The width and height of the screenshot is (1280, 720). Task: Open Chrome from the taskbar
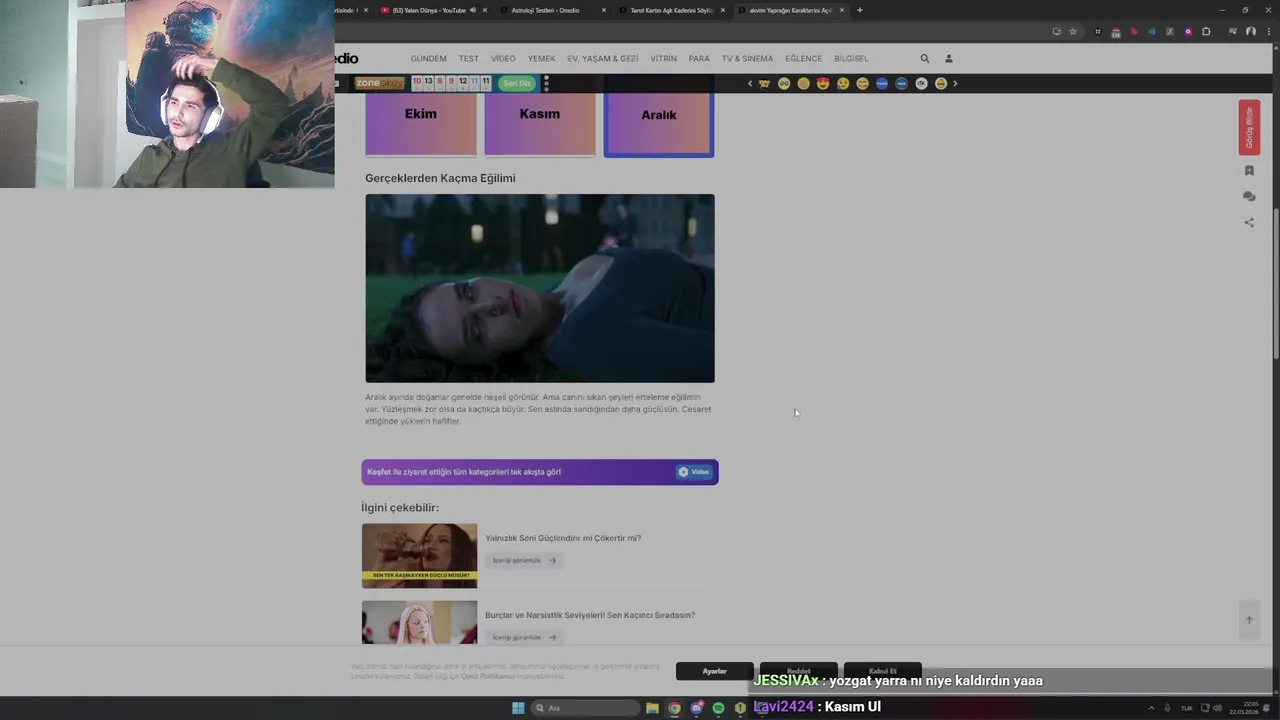[674, 708]
